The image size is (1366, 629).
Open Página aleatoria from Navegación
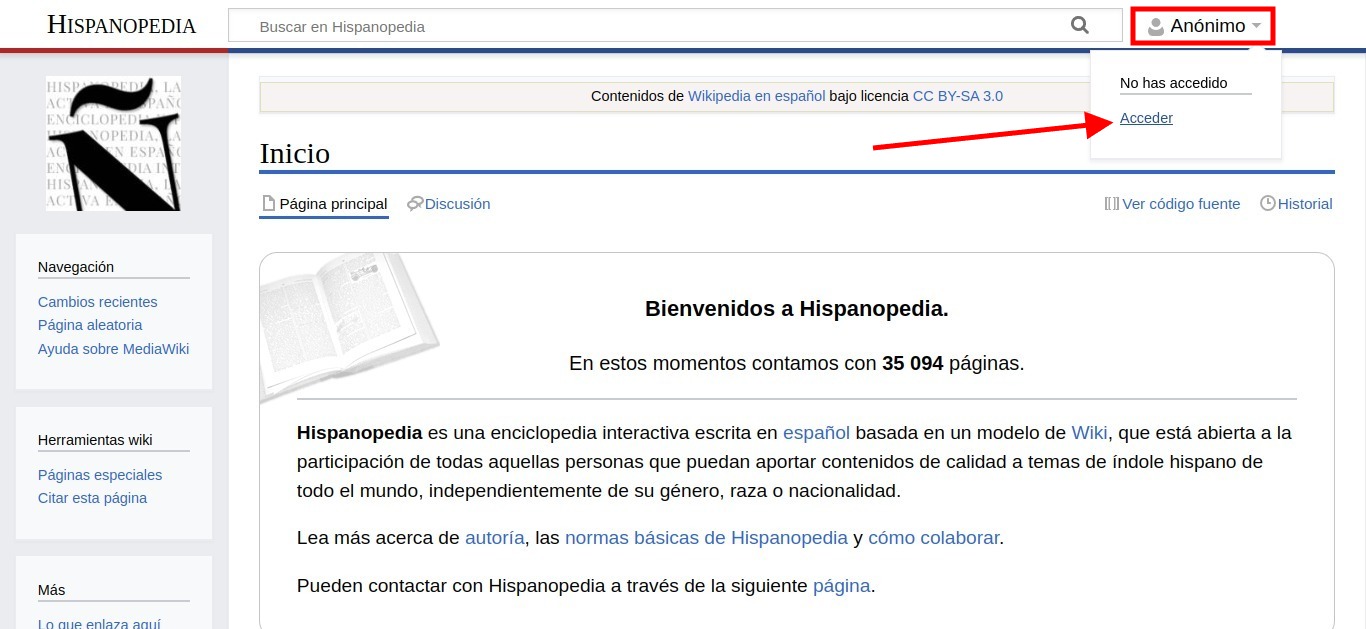(90, 325)
